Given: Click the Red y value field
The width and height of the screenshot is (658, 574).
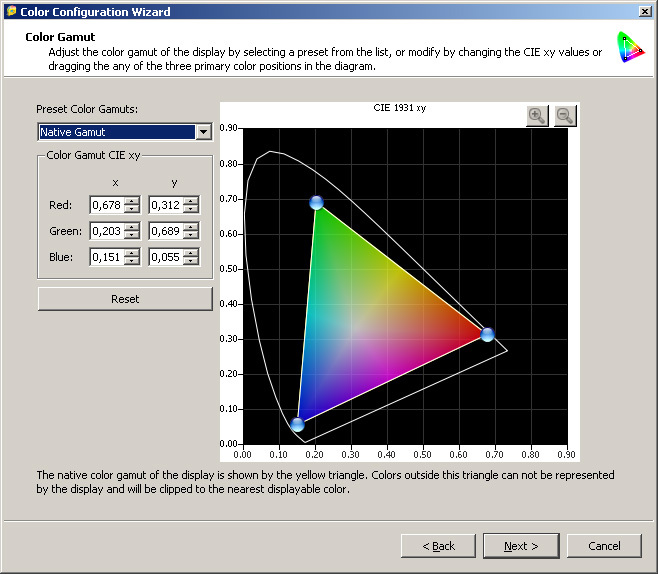Looking at the screenshot, I should (x=166, y=205).
